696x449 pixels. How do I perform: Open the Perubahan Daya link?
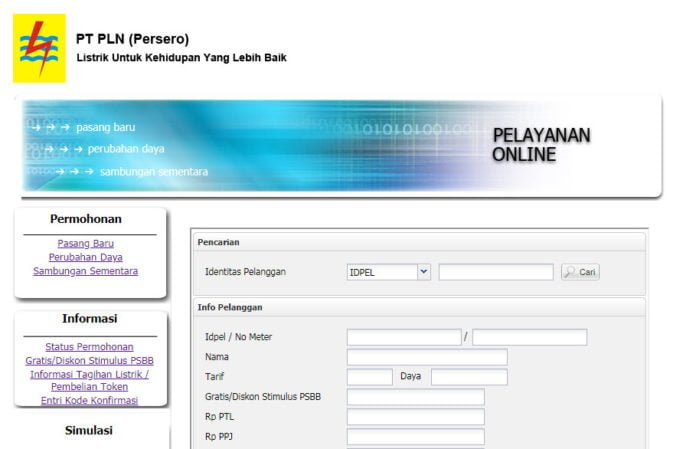click(85, 257)
